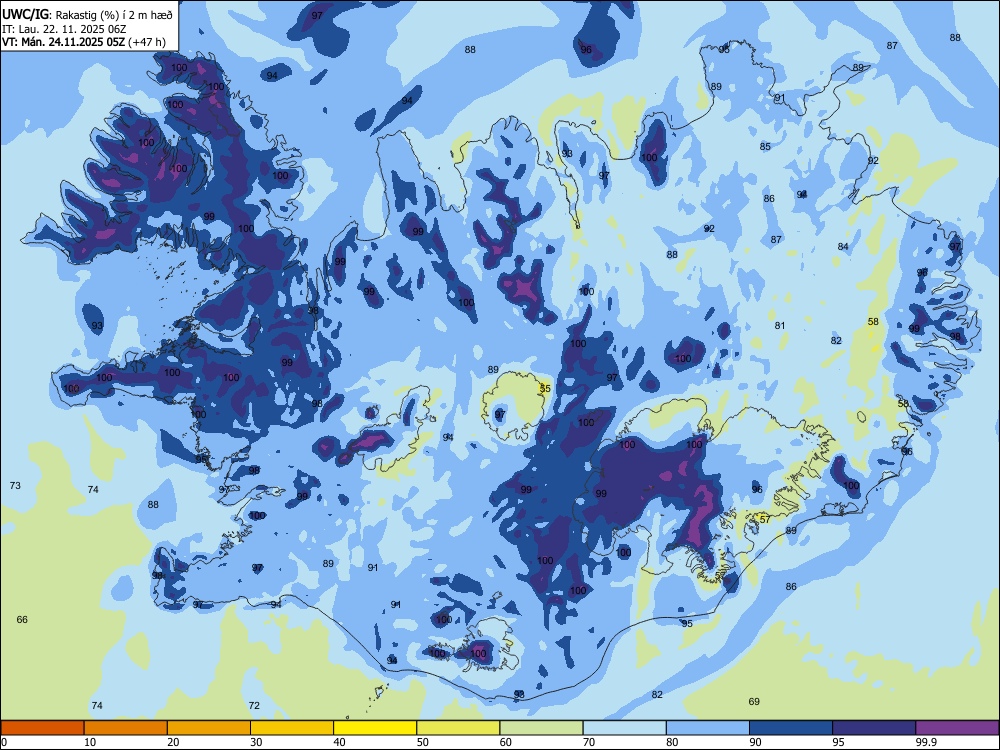This screenshot has width=1000, height=750.
Task: Pick the 95–99.9 navy legend swatch
Action: pyautogui.click(x=874, y=728)
